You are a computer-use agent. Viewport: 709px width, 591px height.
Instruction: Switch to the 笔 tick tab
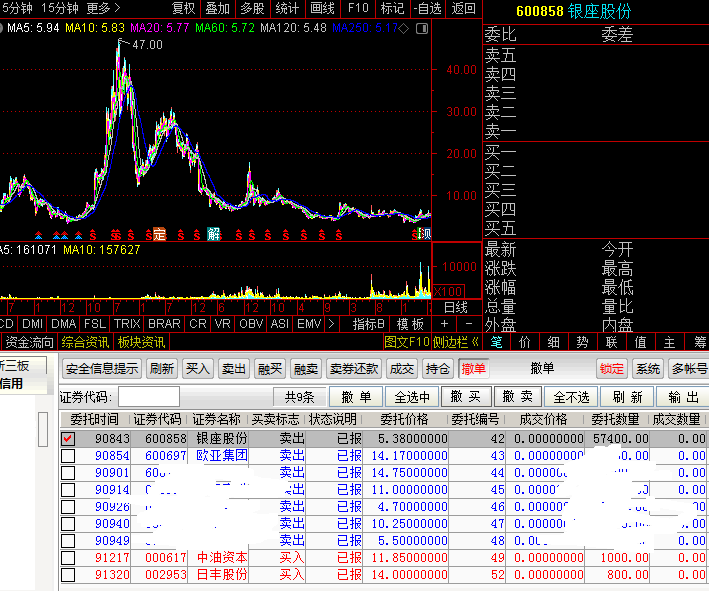point(496,342)
